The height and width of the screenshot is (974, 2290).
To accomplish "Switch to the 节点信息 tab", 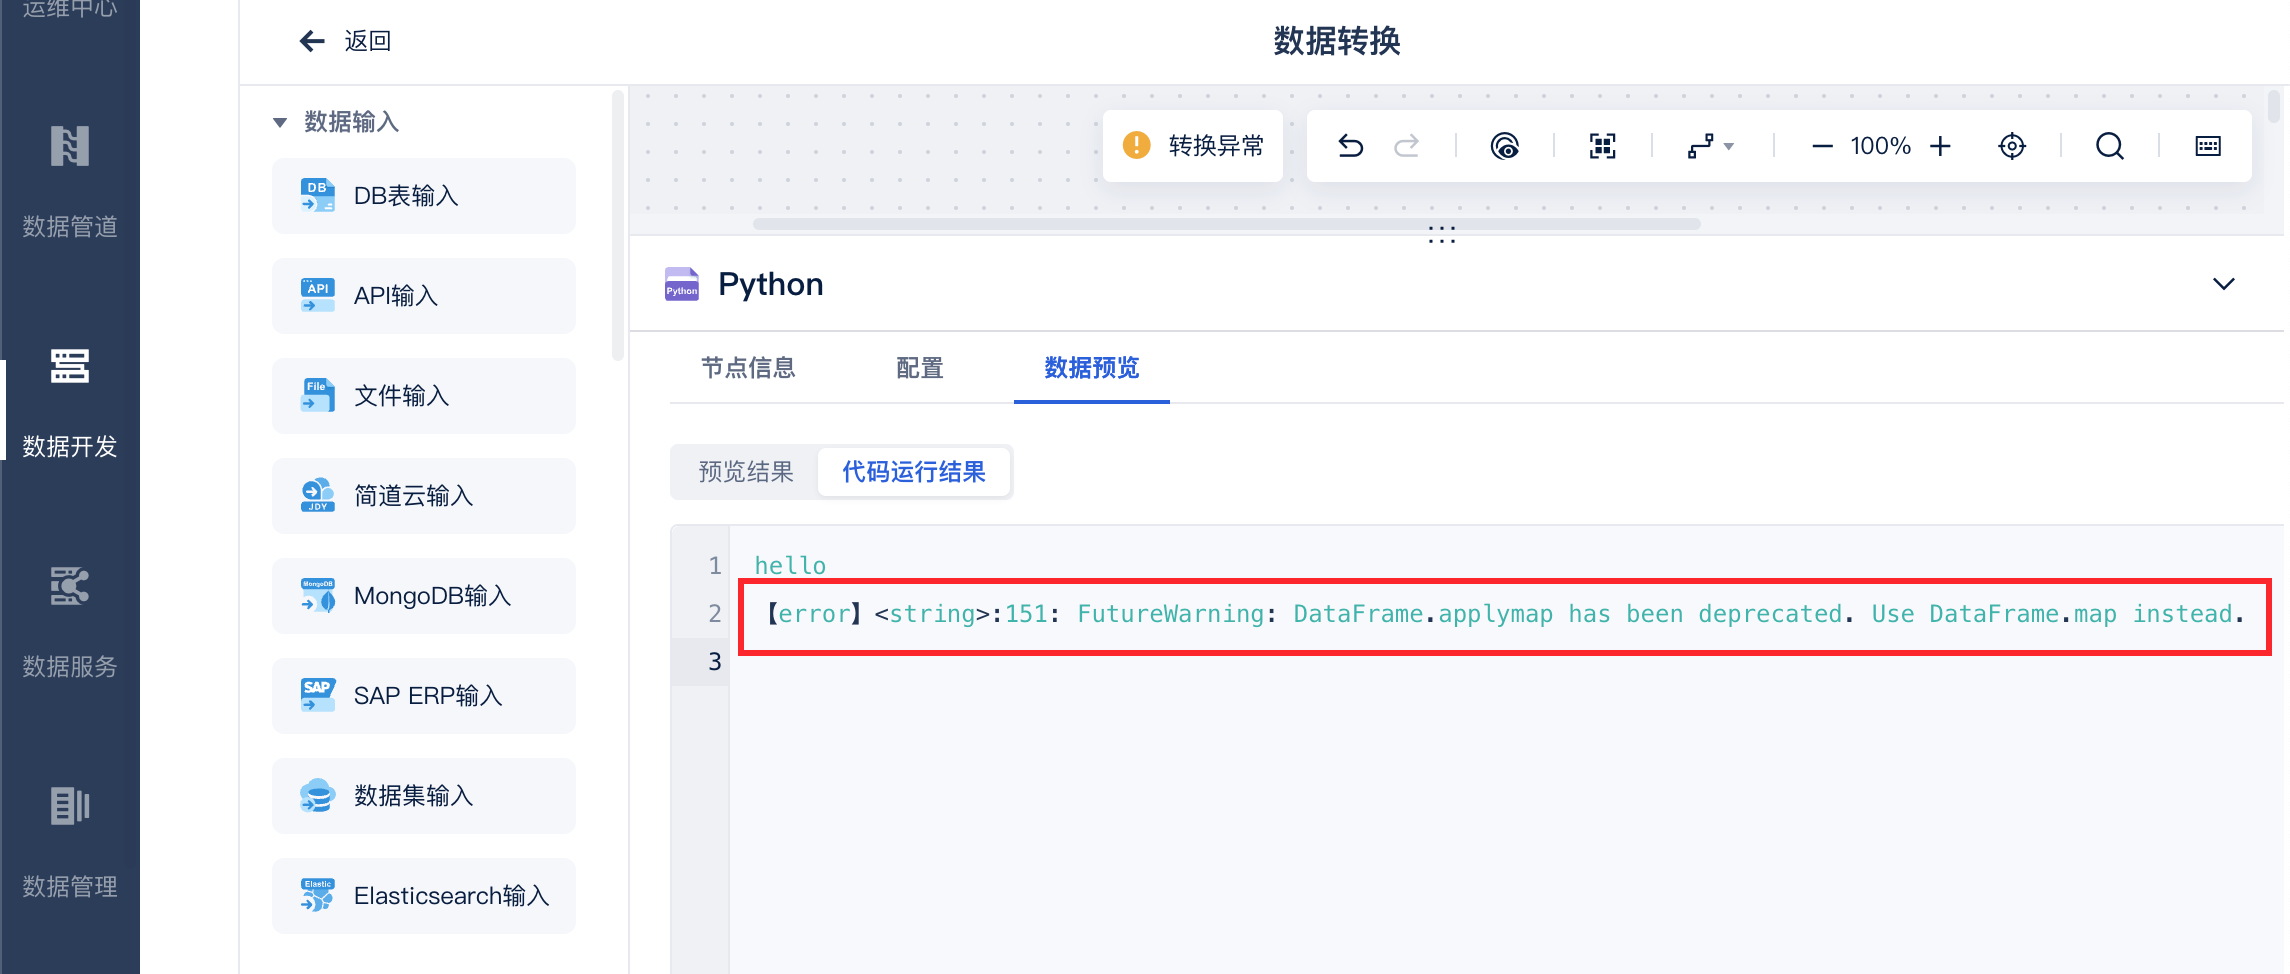I will (749, 368).
